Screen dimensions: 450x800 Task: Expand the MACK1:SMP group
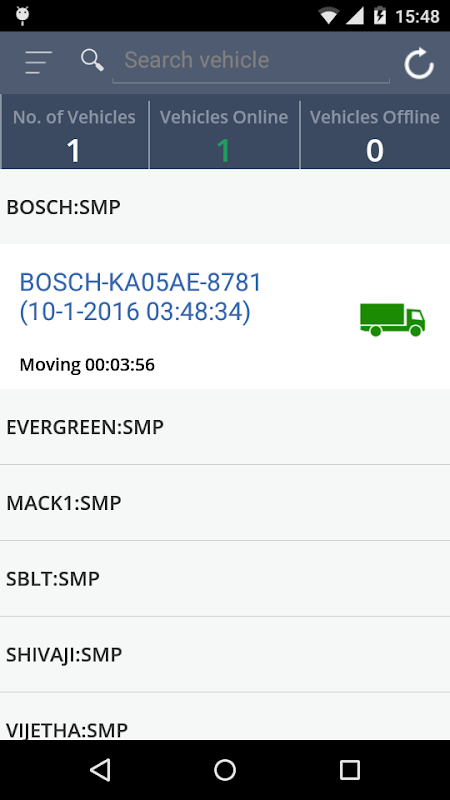(225, 503)
